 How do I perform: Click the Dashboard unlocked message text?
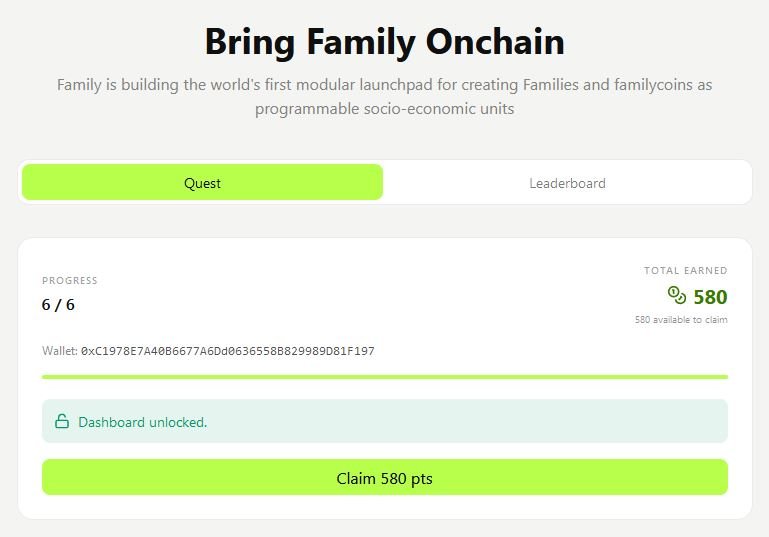[x=143, y=422]
